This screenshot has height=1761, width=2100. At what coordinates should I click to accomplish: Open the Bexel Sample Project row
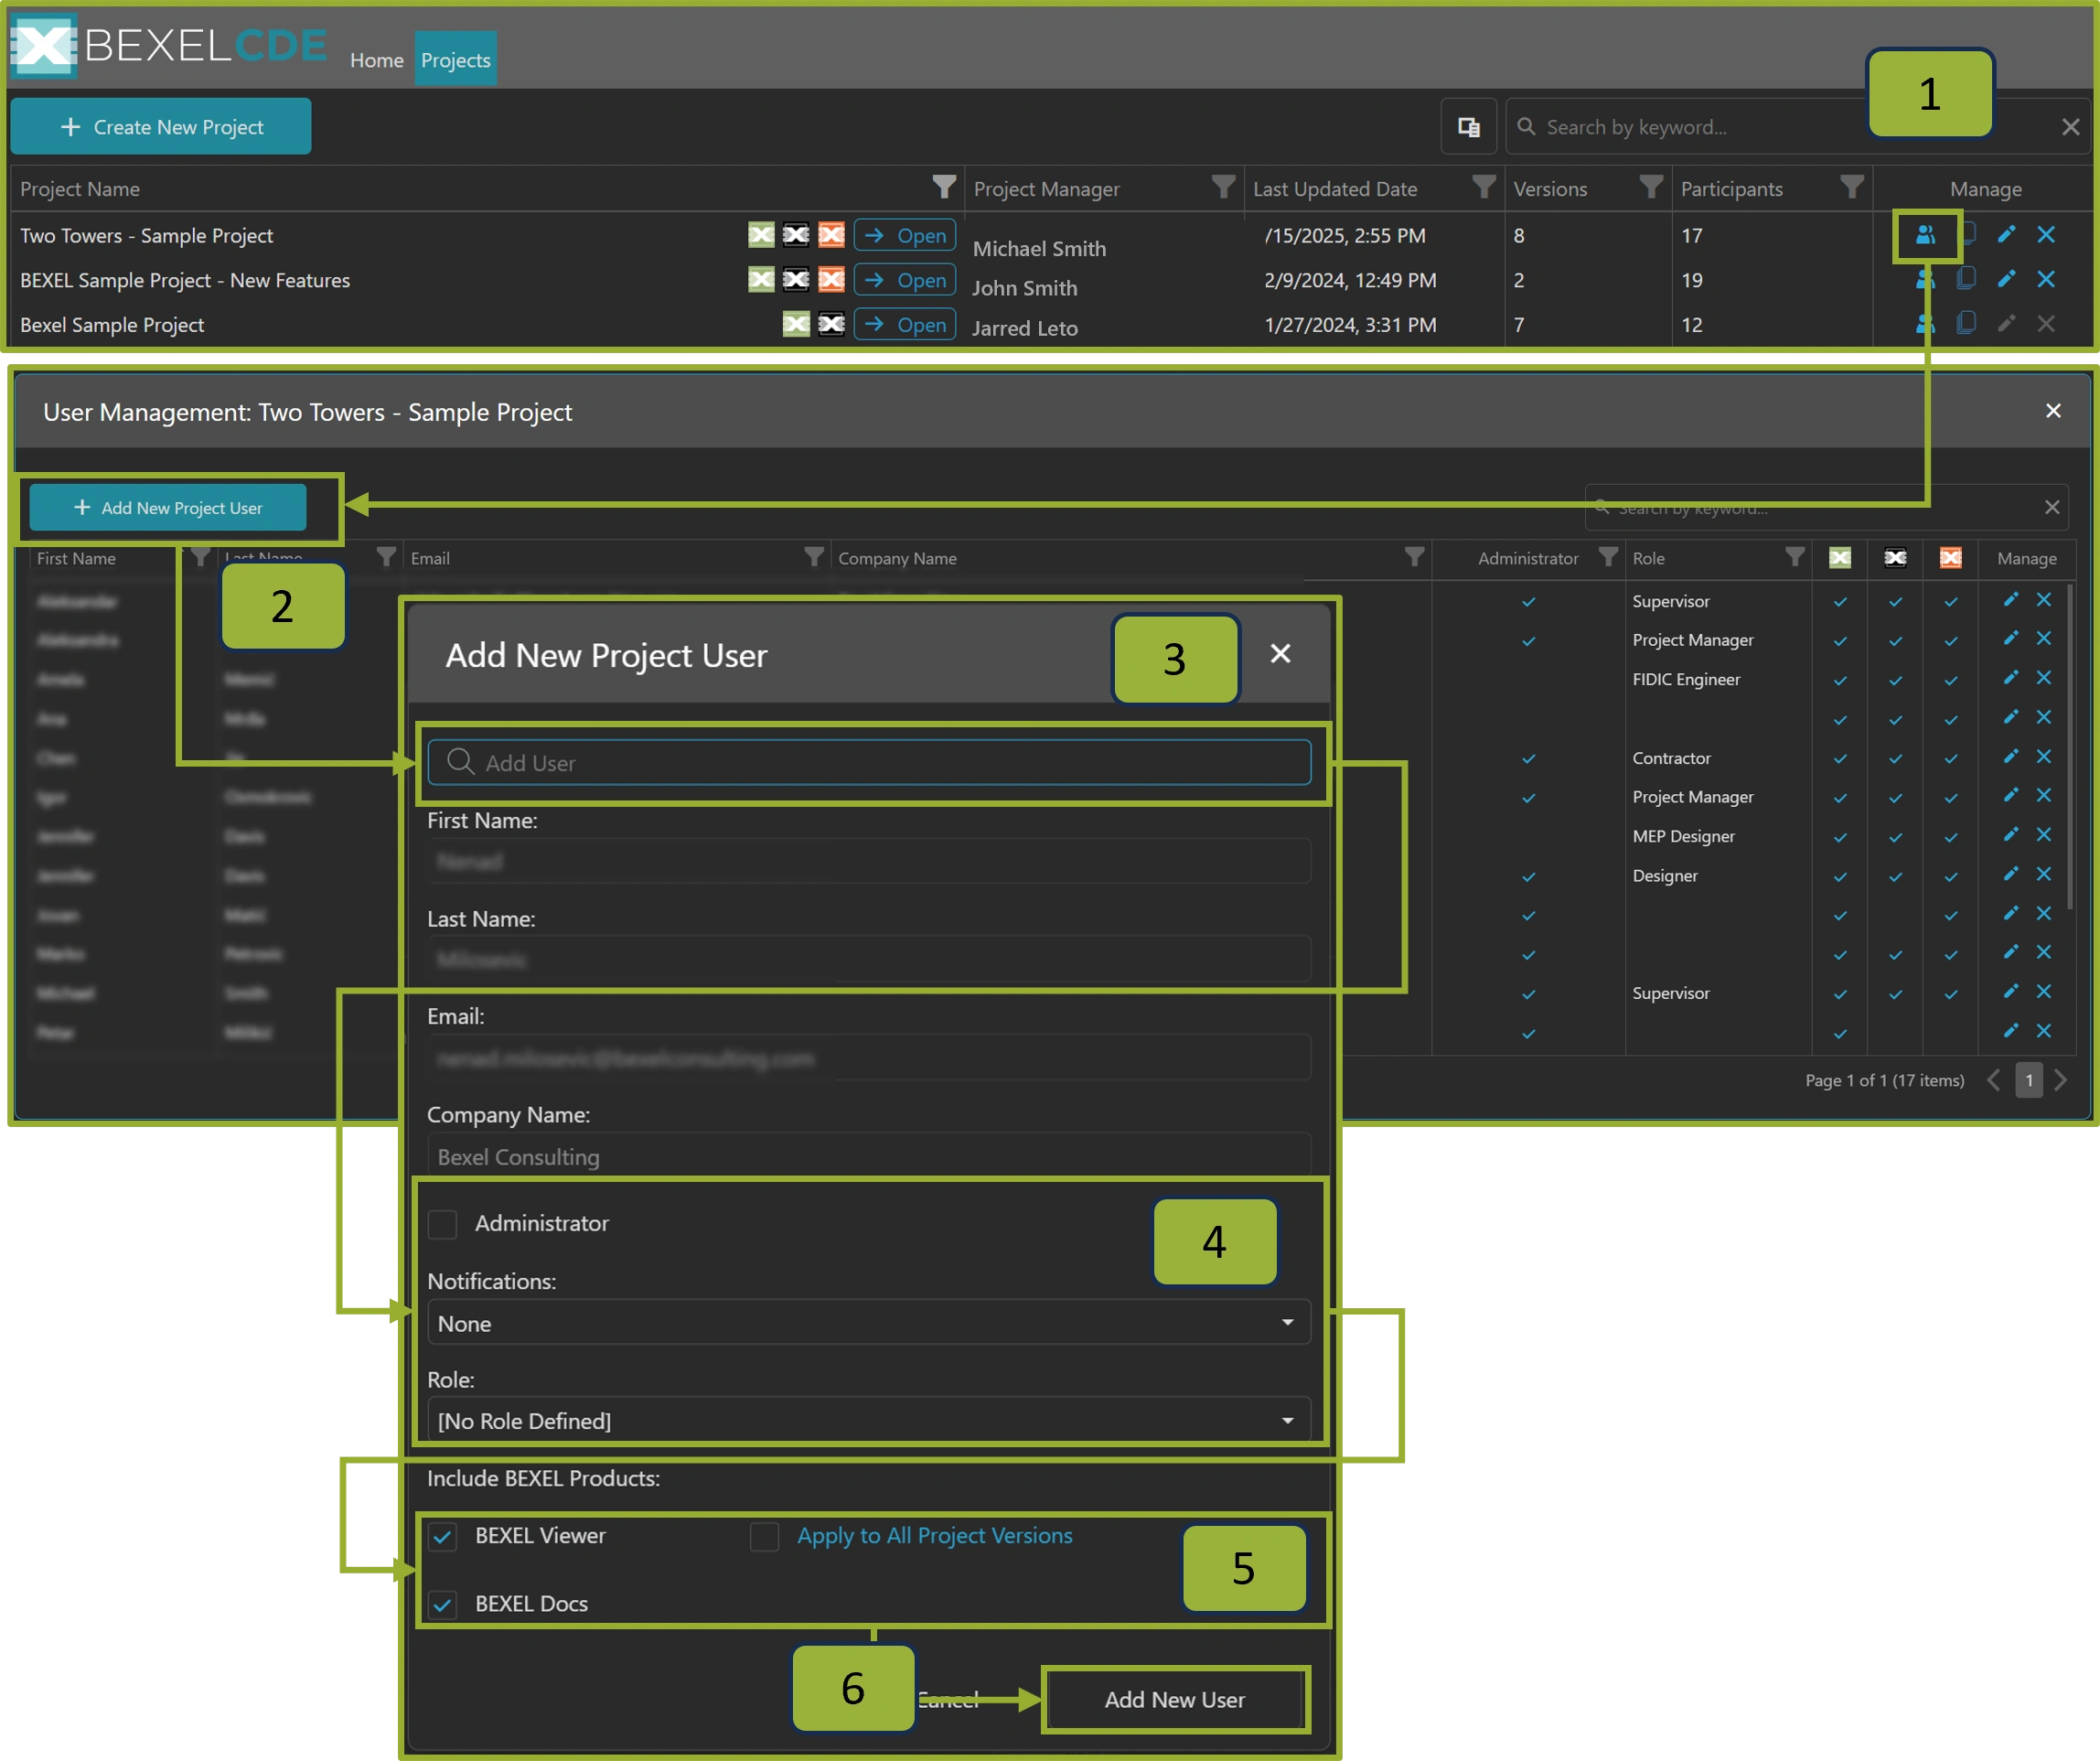coord(905,324)
